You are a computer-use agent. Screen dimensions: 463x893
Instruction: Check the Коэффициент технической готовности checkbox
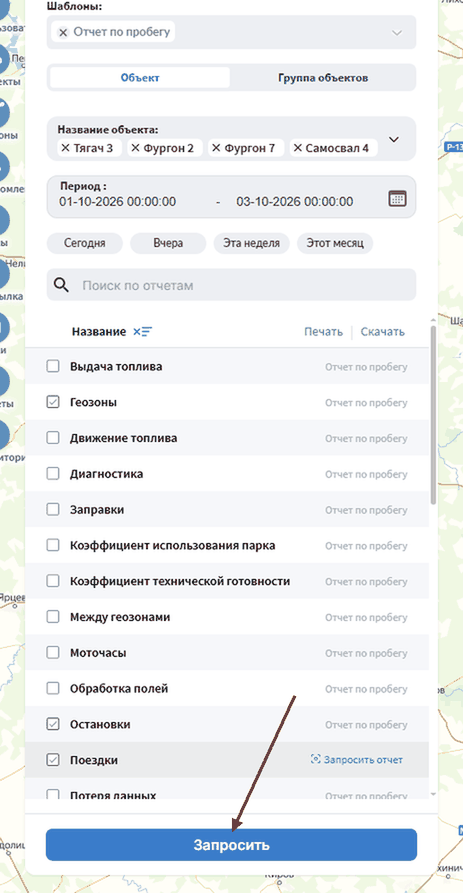[x=53, y=581]
